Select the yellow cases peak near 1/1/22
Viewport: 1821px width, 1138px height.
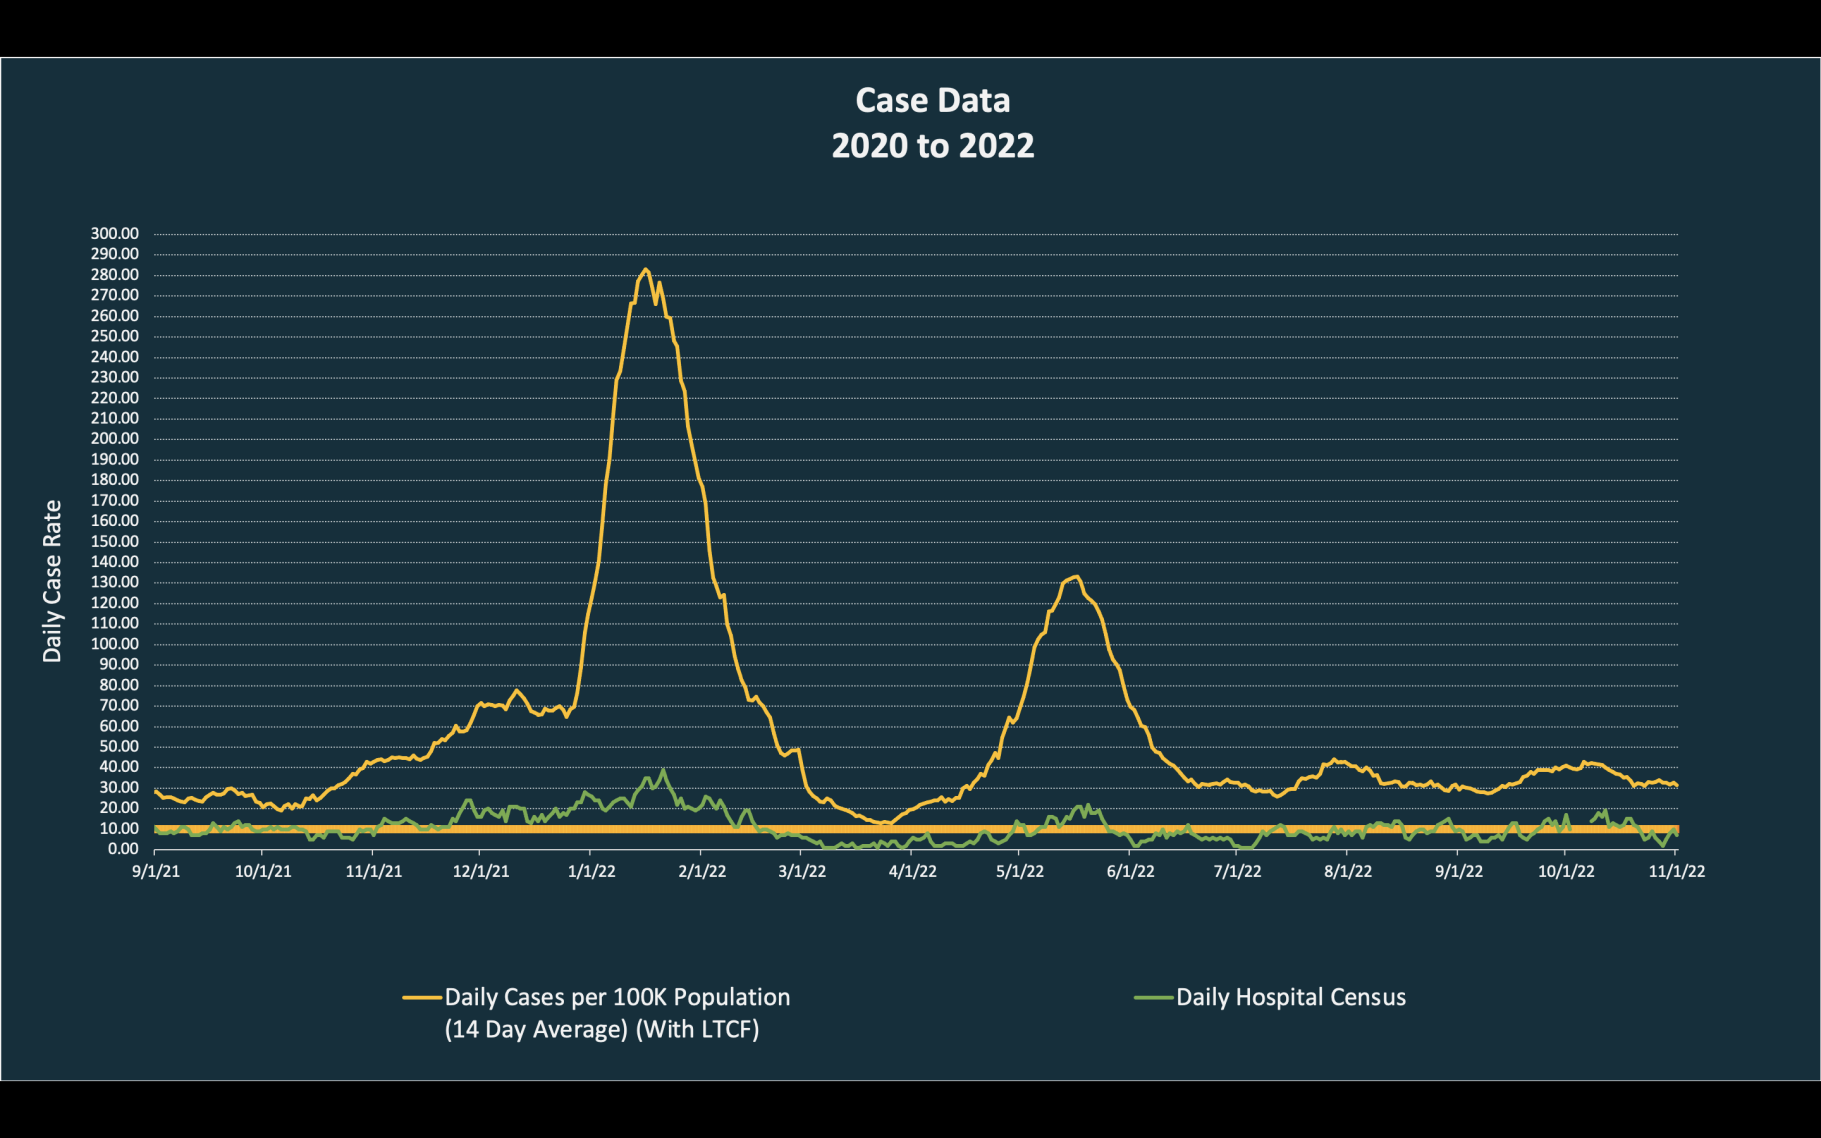pyautogui.click(x=645, y=272)
